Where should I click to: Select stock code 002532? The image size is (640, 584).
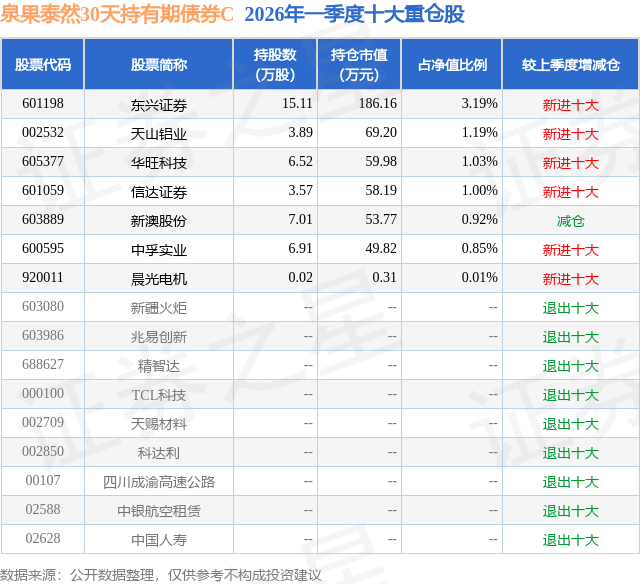(43, 132)
